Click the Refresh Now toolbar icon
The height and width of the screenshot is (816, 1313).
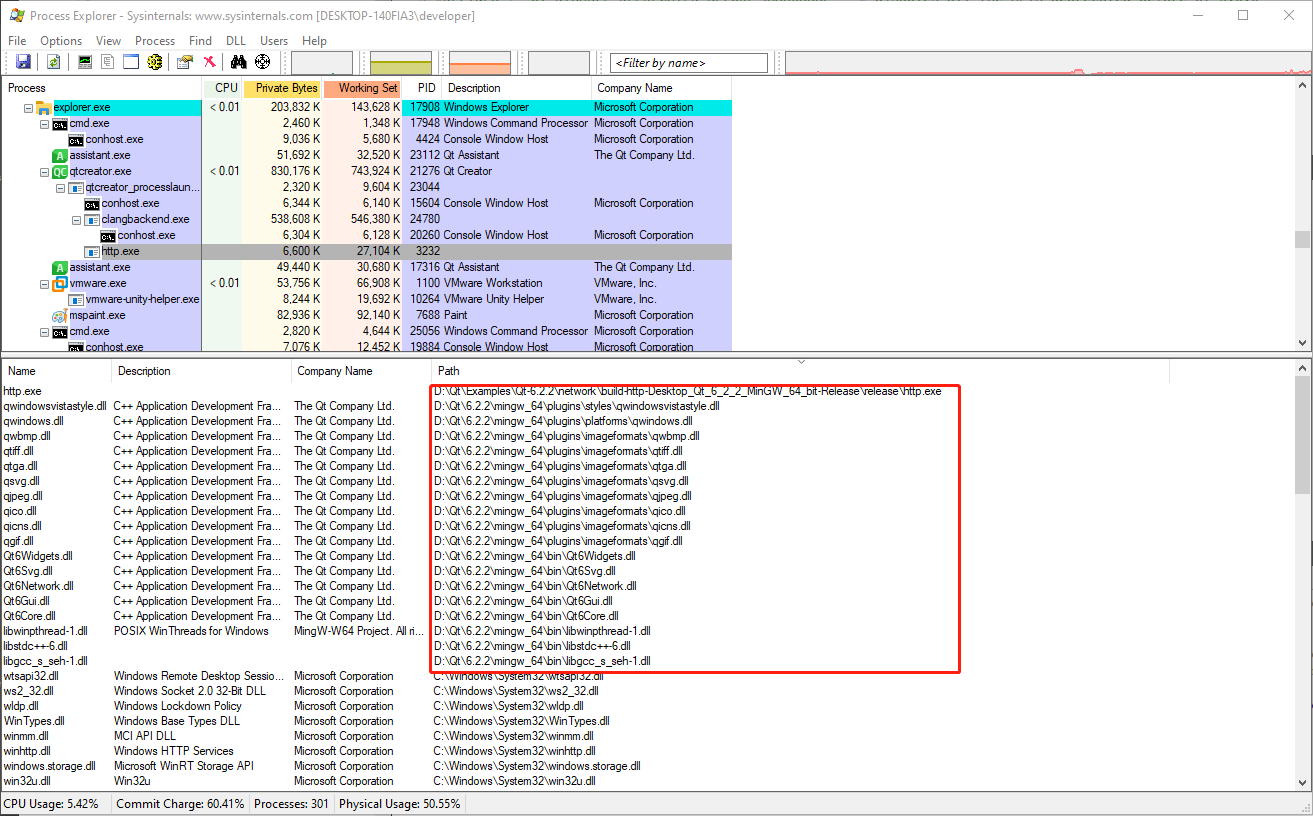click(x=53, y=61)
